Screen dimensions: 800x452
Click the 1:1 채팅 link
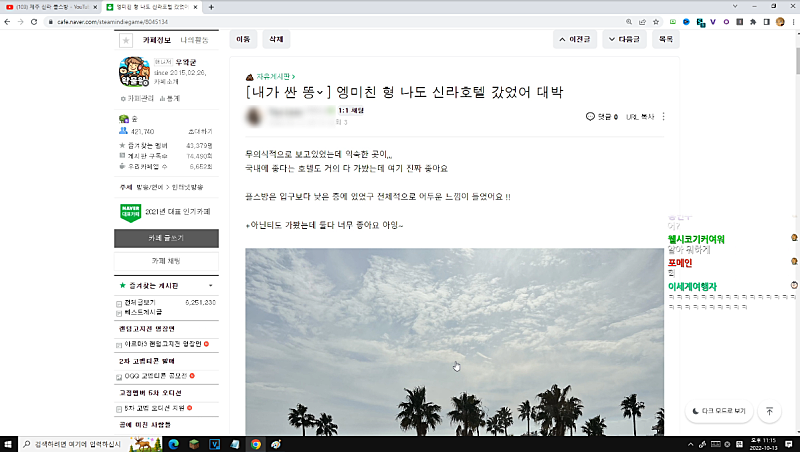coord(351,111)
